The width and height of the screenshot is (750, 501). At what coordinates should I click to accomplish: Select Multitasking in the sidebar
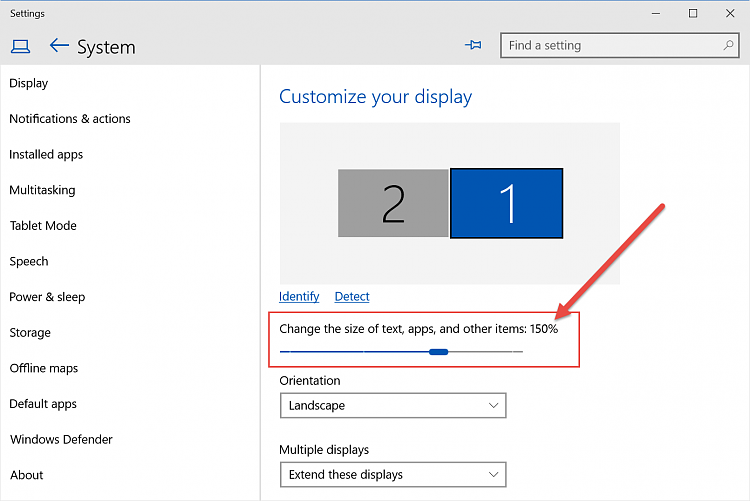[x=42, y=190]
